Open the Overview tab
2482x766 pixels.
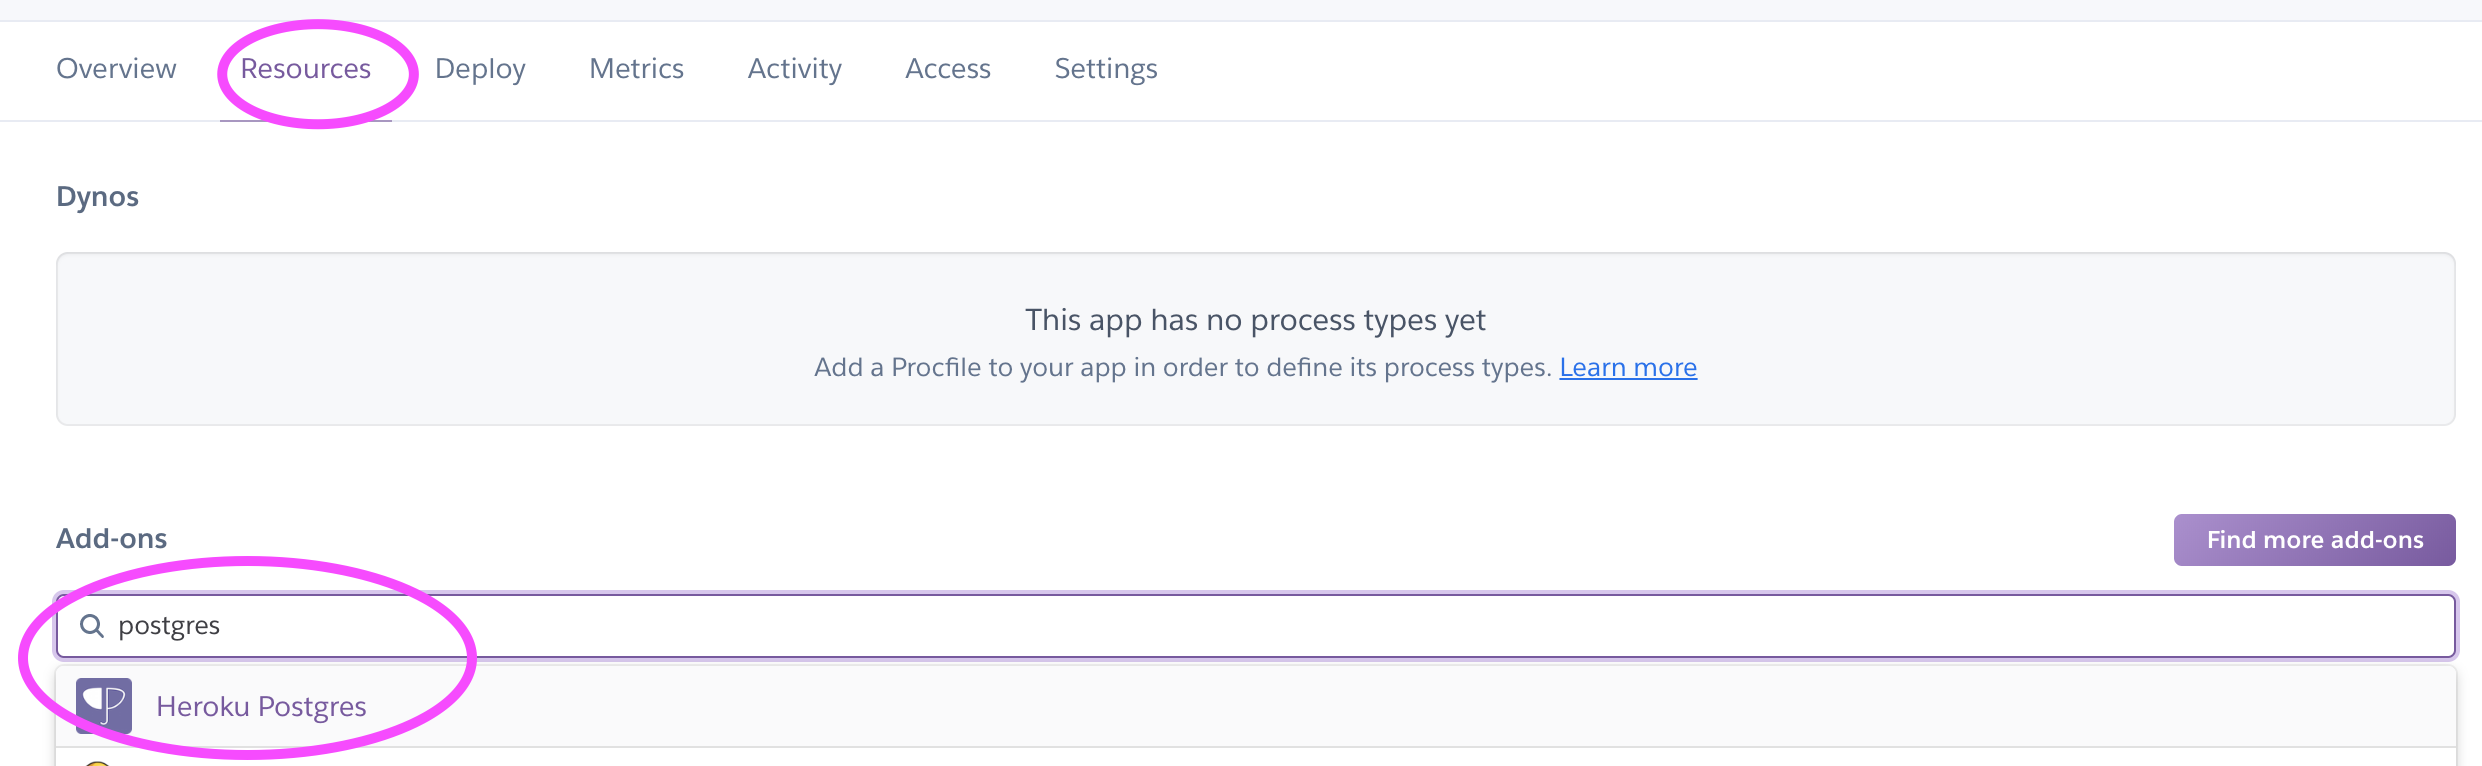[x=115, y=68]
